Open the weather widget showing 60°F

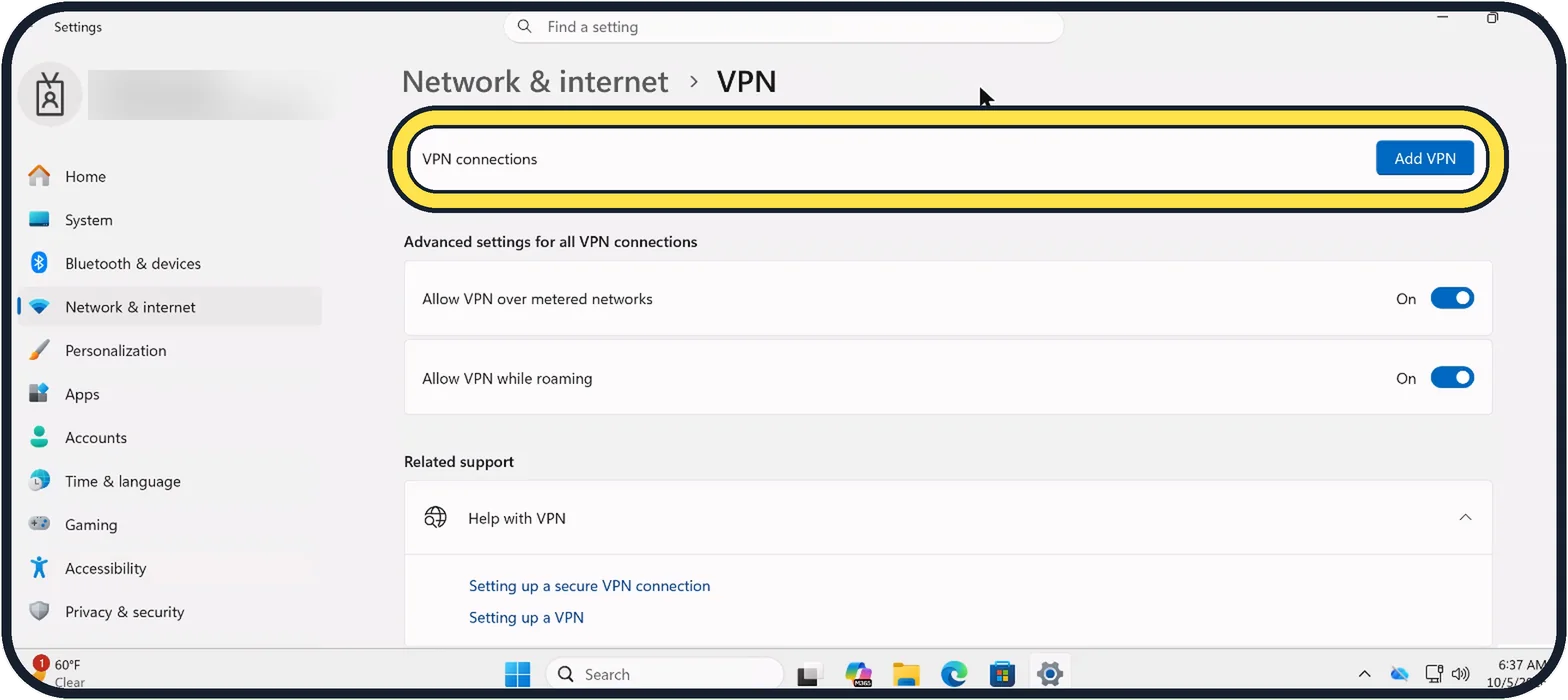pyautogui.click(x=58, y=672)
